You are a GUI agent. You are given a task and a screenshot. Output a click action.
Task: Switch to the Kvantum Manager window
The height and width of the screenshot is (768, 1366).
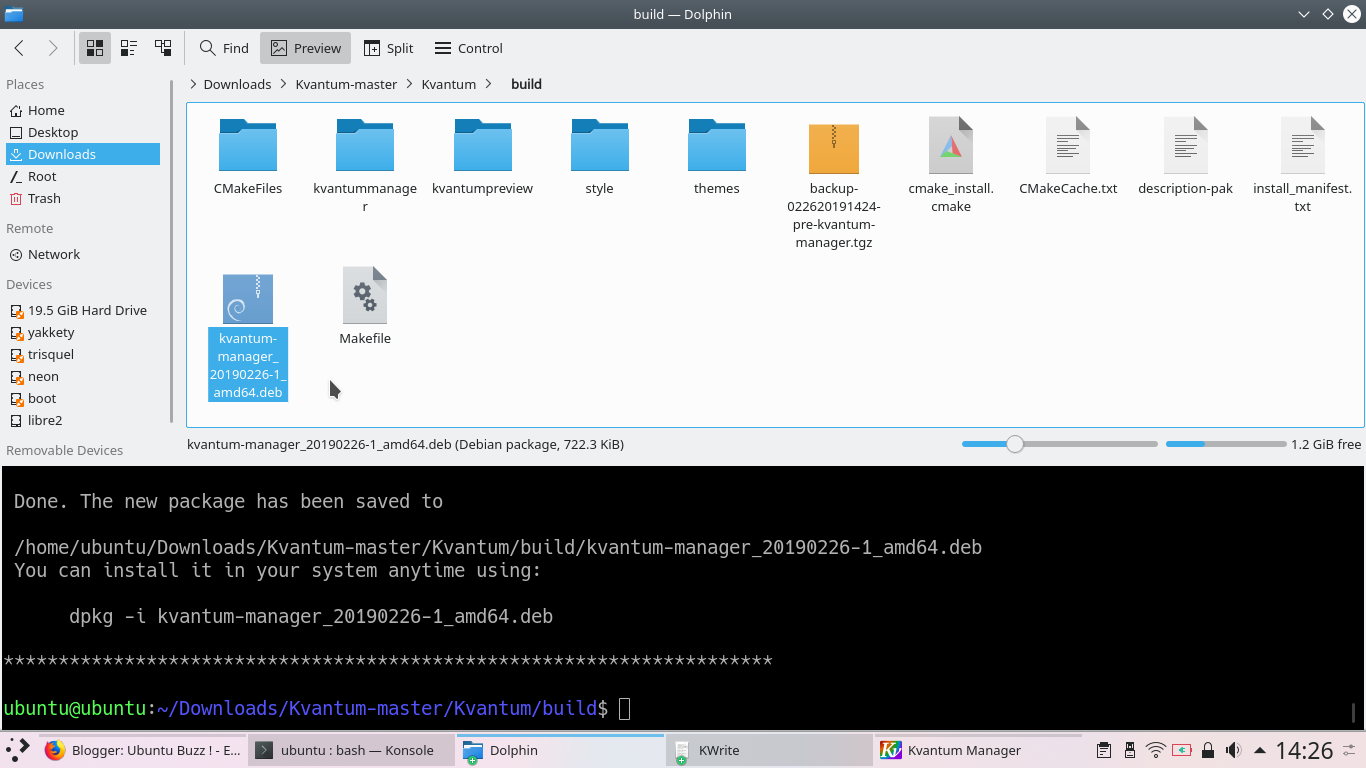point(978,750)
